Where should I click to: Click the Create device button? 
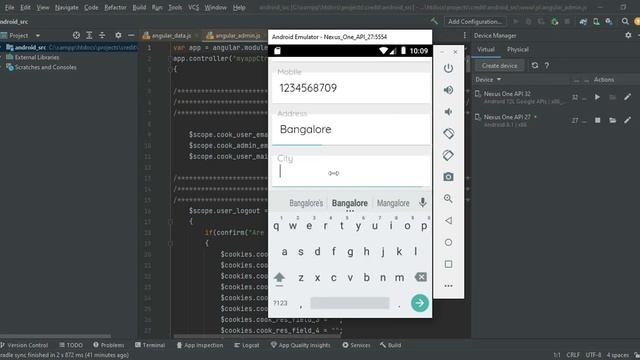(x=499, y=66)
